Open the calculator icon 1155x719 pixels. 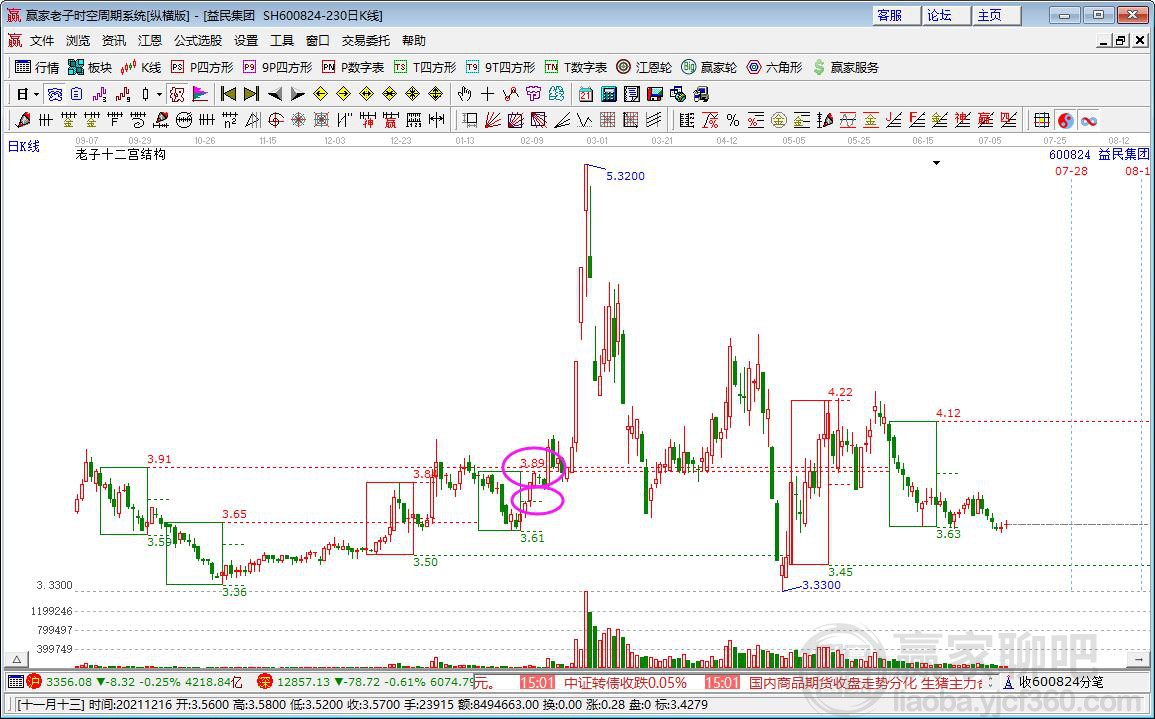[x=608, y=94]
